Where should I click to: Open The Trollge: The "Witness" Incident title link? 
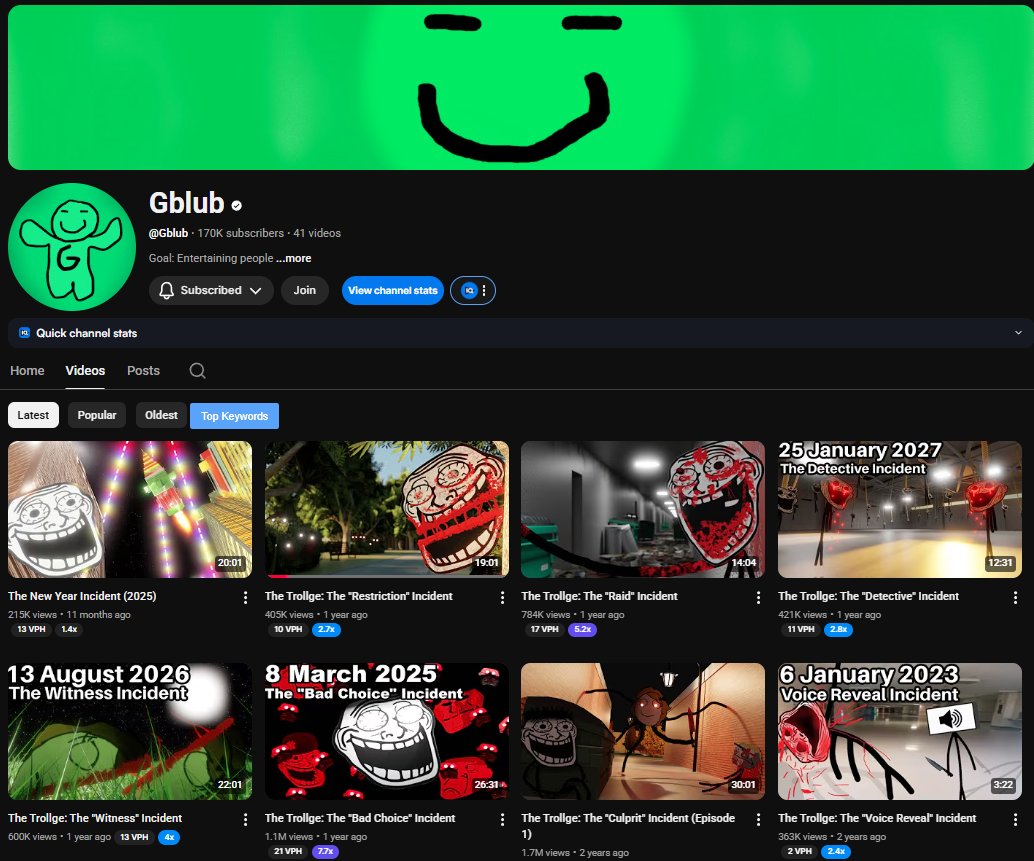95,818
